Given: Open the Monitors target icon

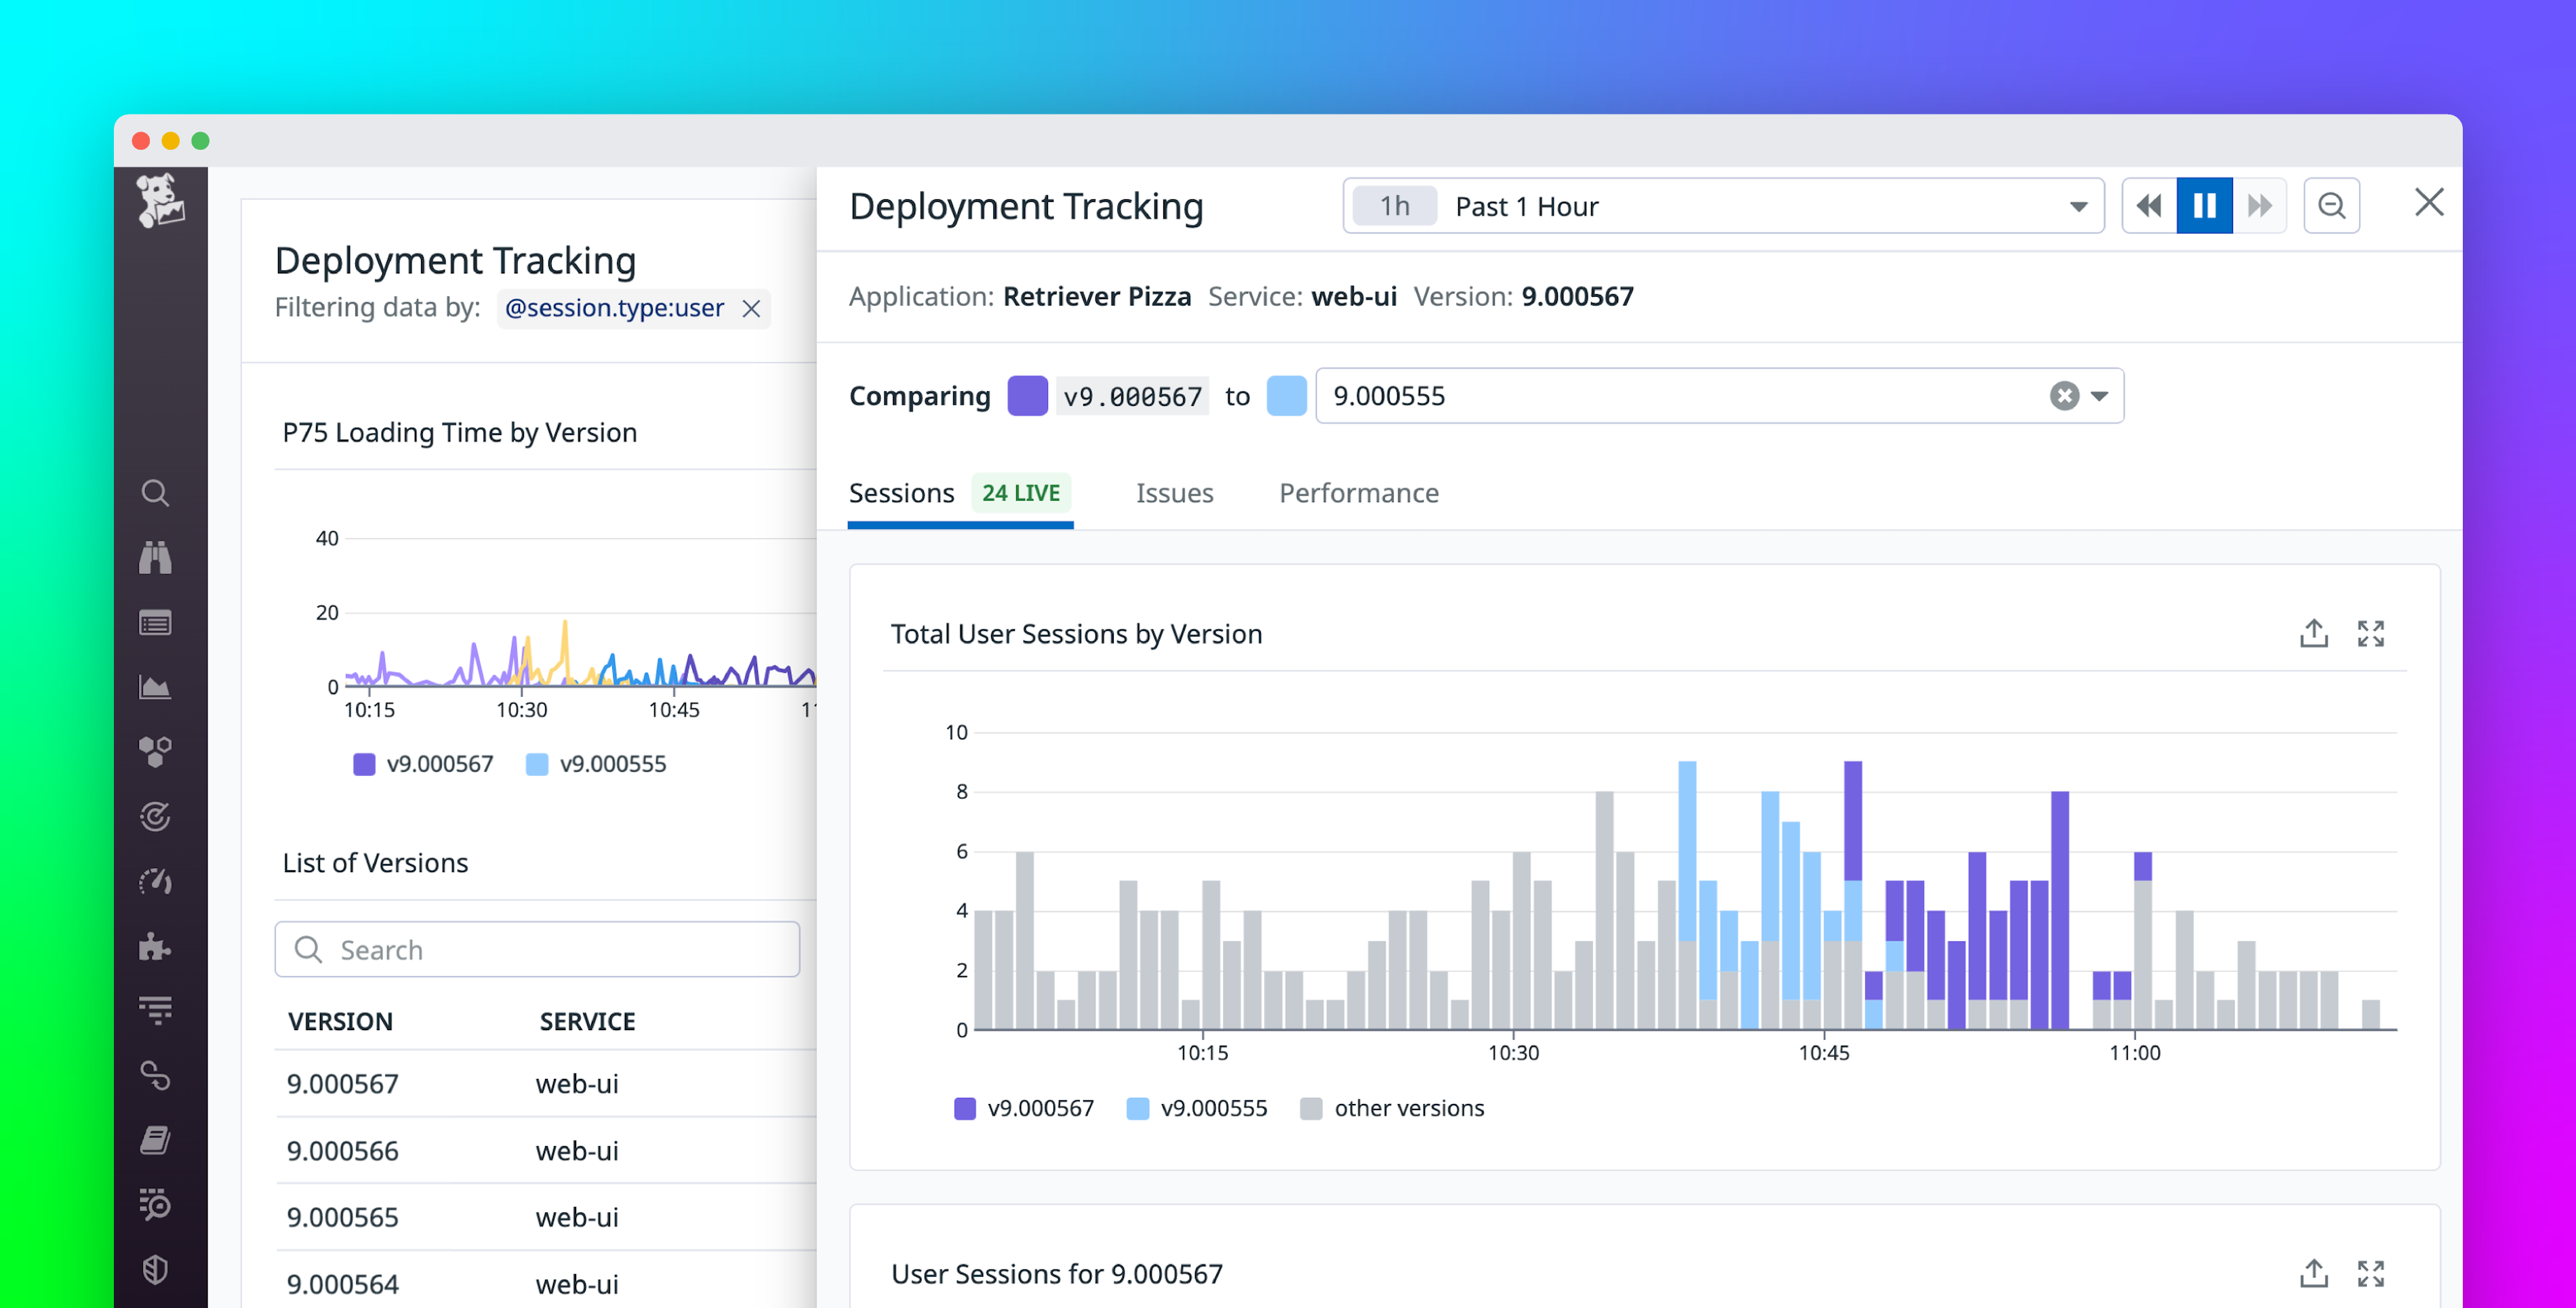Looking at the screenshot, I should (x=155, y=817).
